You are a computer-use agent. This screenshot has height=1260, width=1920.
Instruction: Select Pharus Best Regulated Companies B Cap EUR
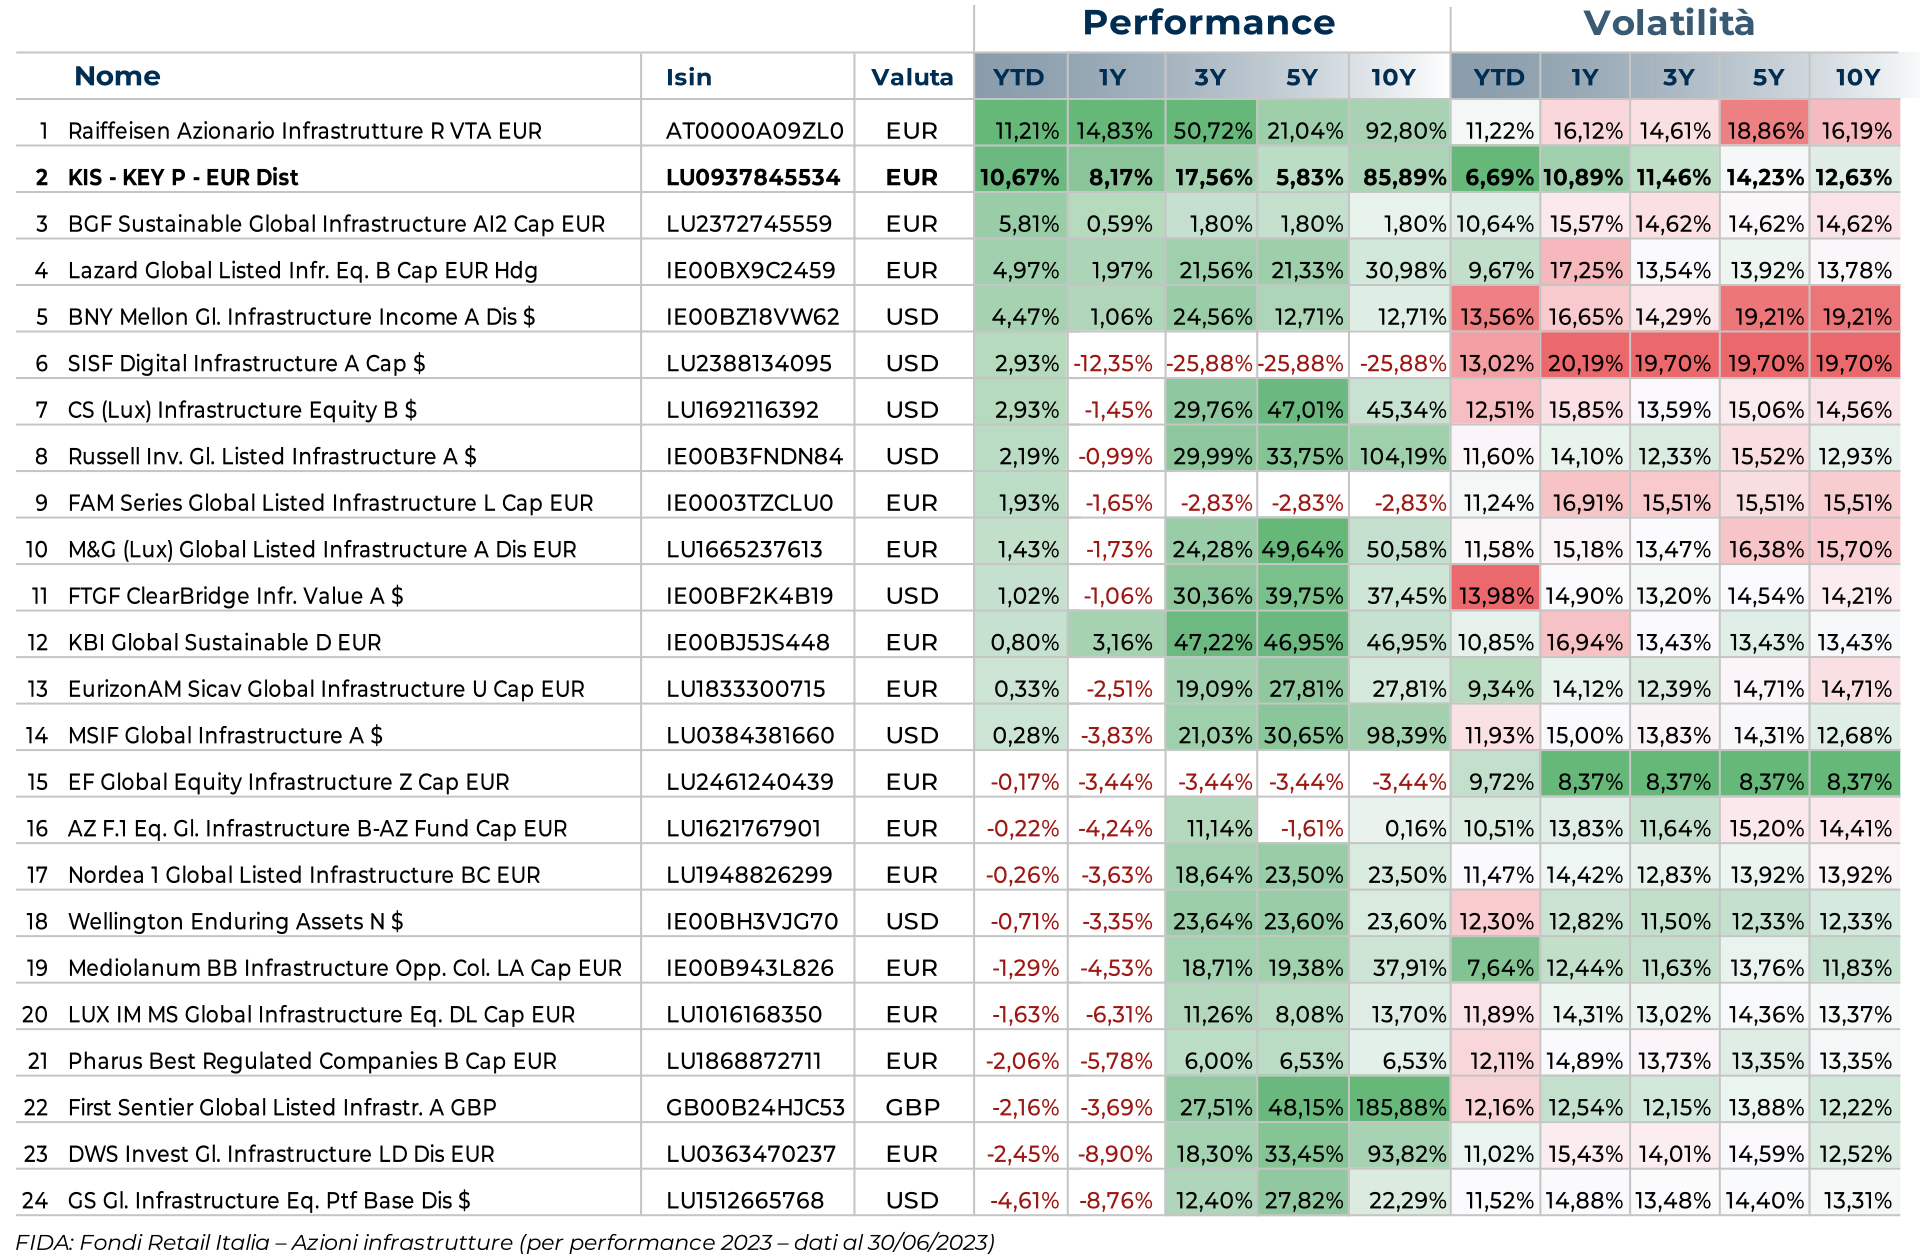(x=312, y=1061)
